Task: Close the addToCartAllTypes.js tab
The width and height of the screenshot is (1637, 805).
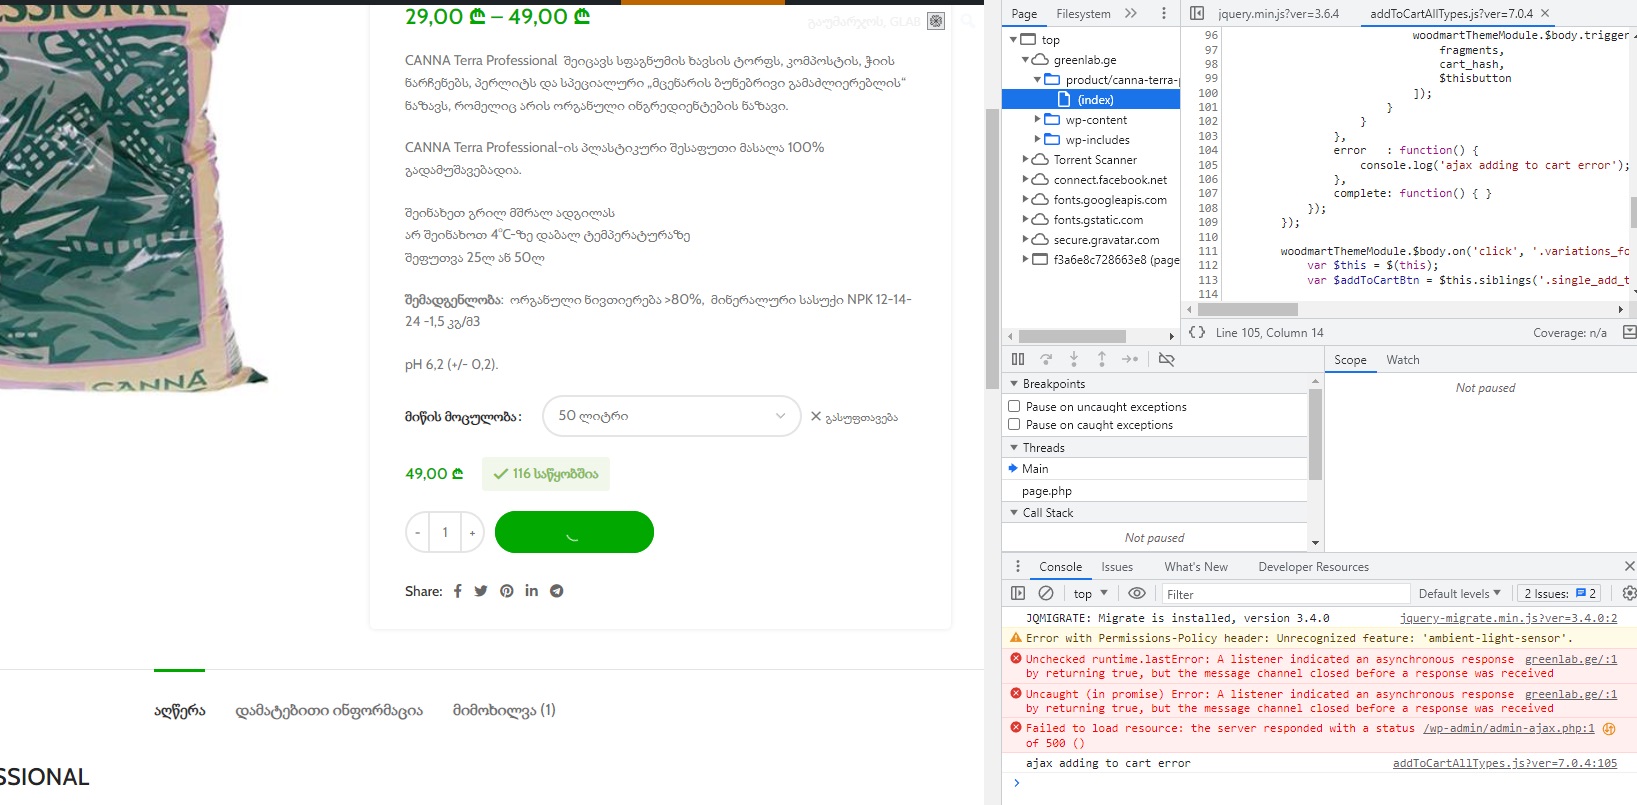Action: tap(1545, 14)
